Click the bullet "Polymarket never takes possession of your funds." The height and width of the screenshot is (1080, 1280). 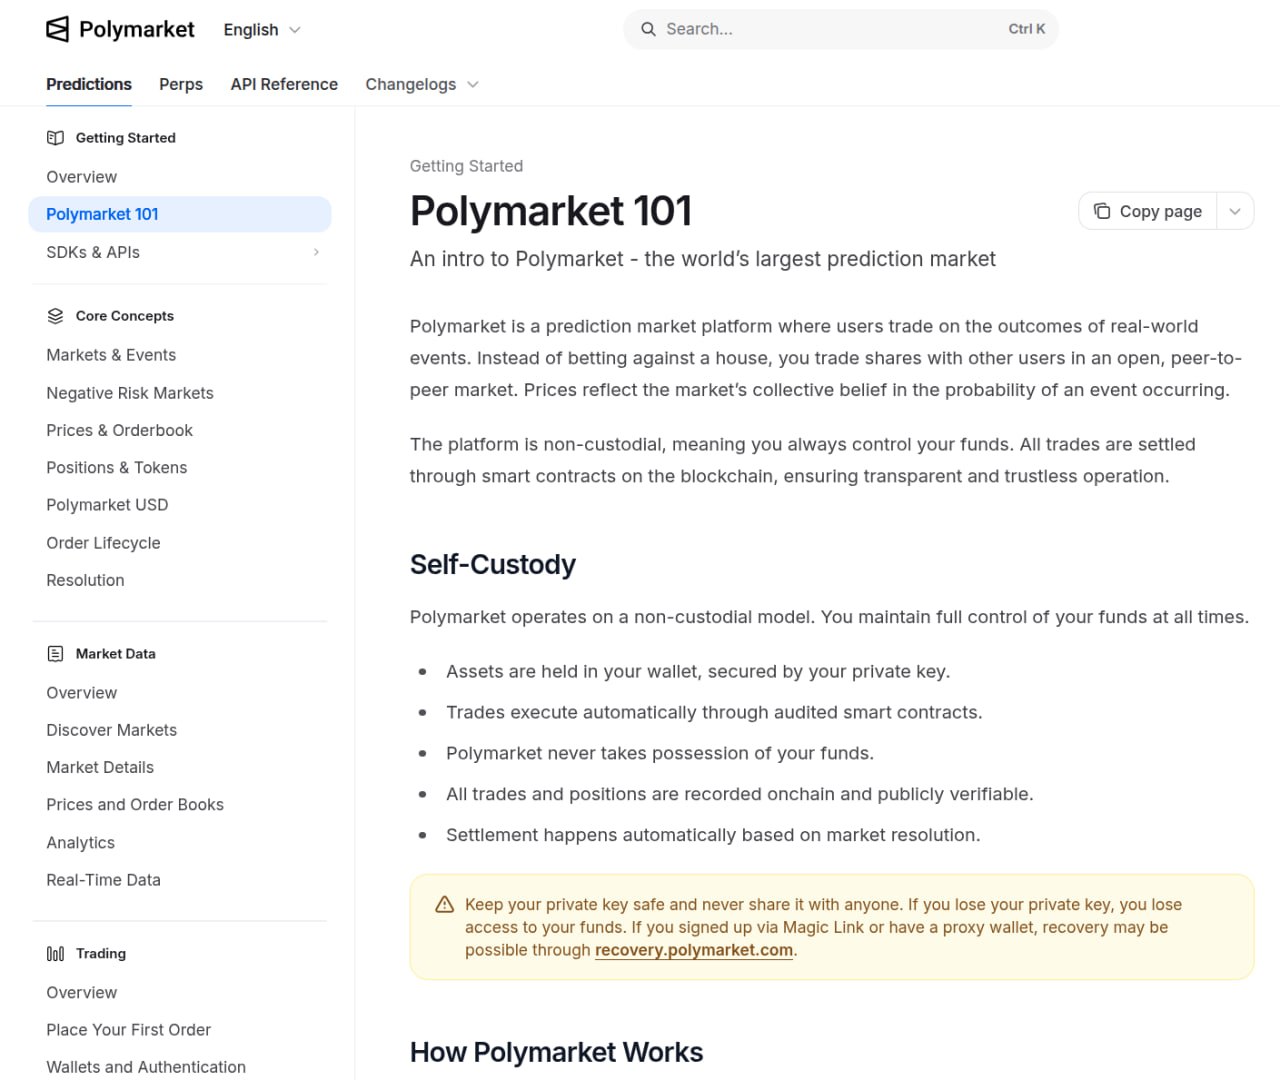pos(660,753)
